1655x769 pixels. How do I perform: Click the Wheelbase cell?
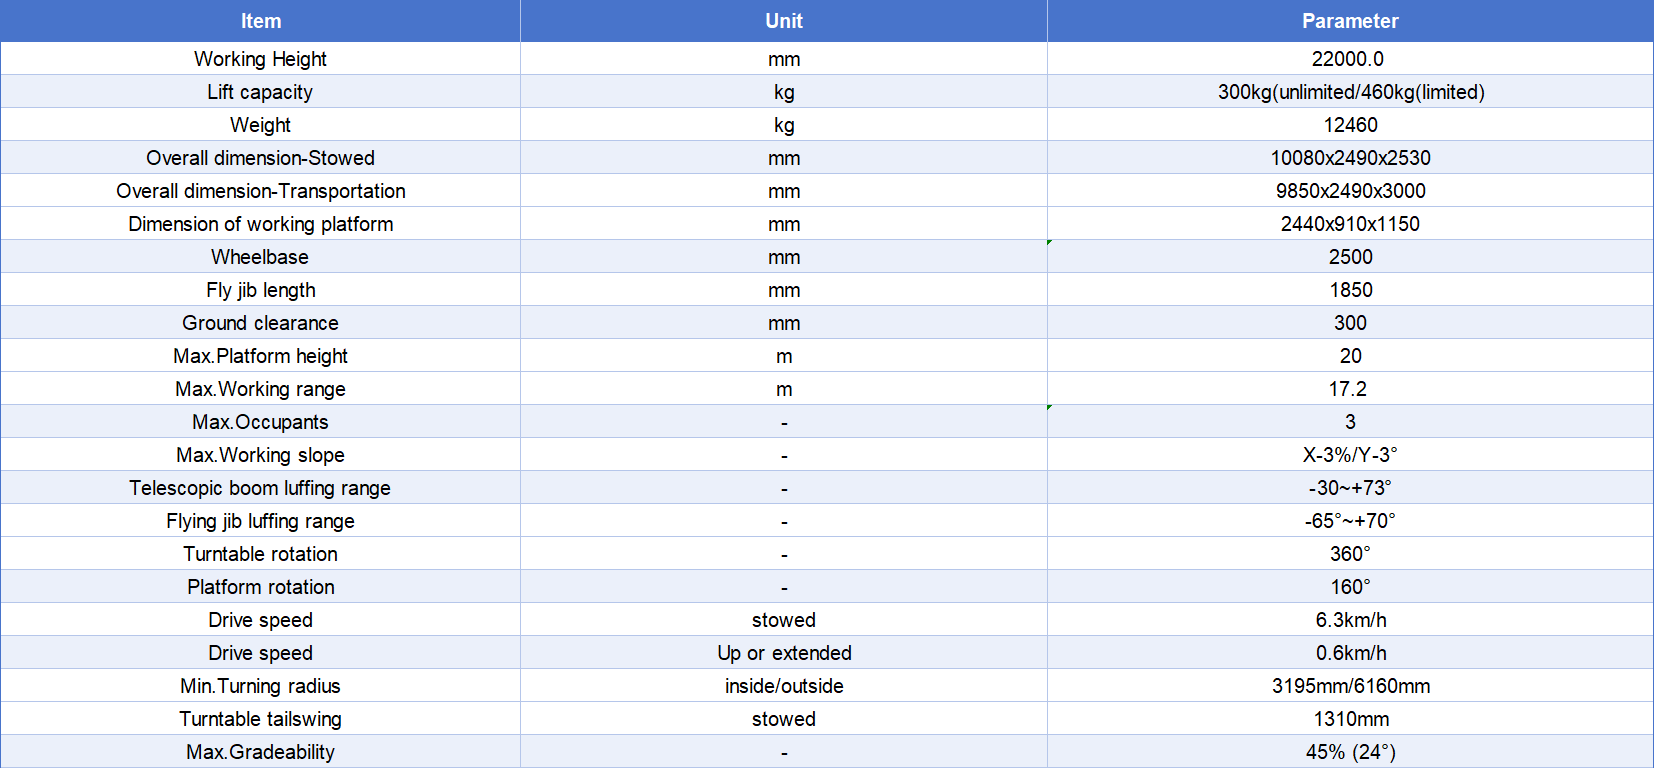[260, 257]
